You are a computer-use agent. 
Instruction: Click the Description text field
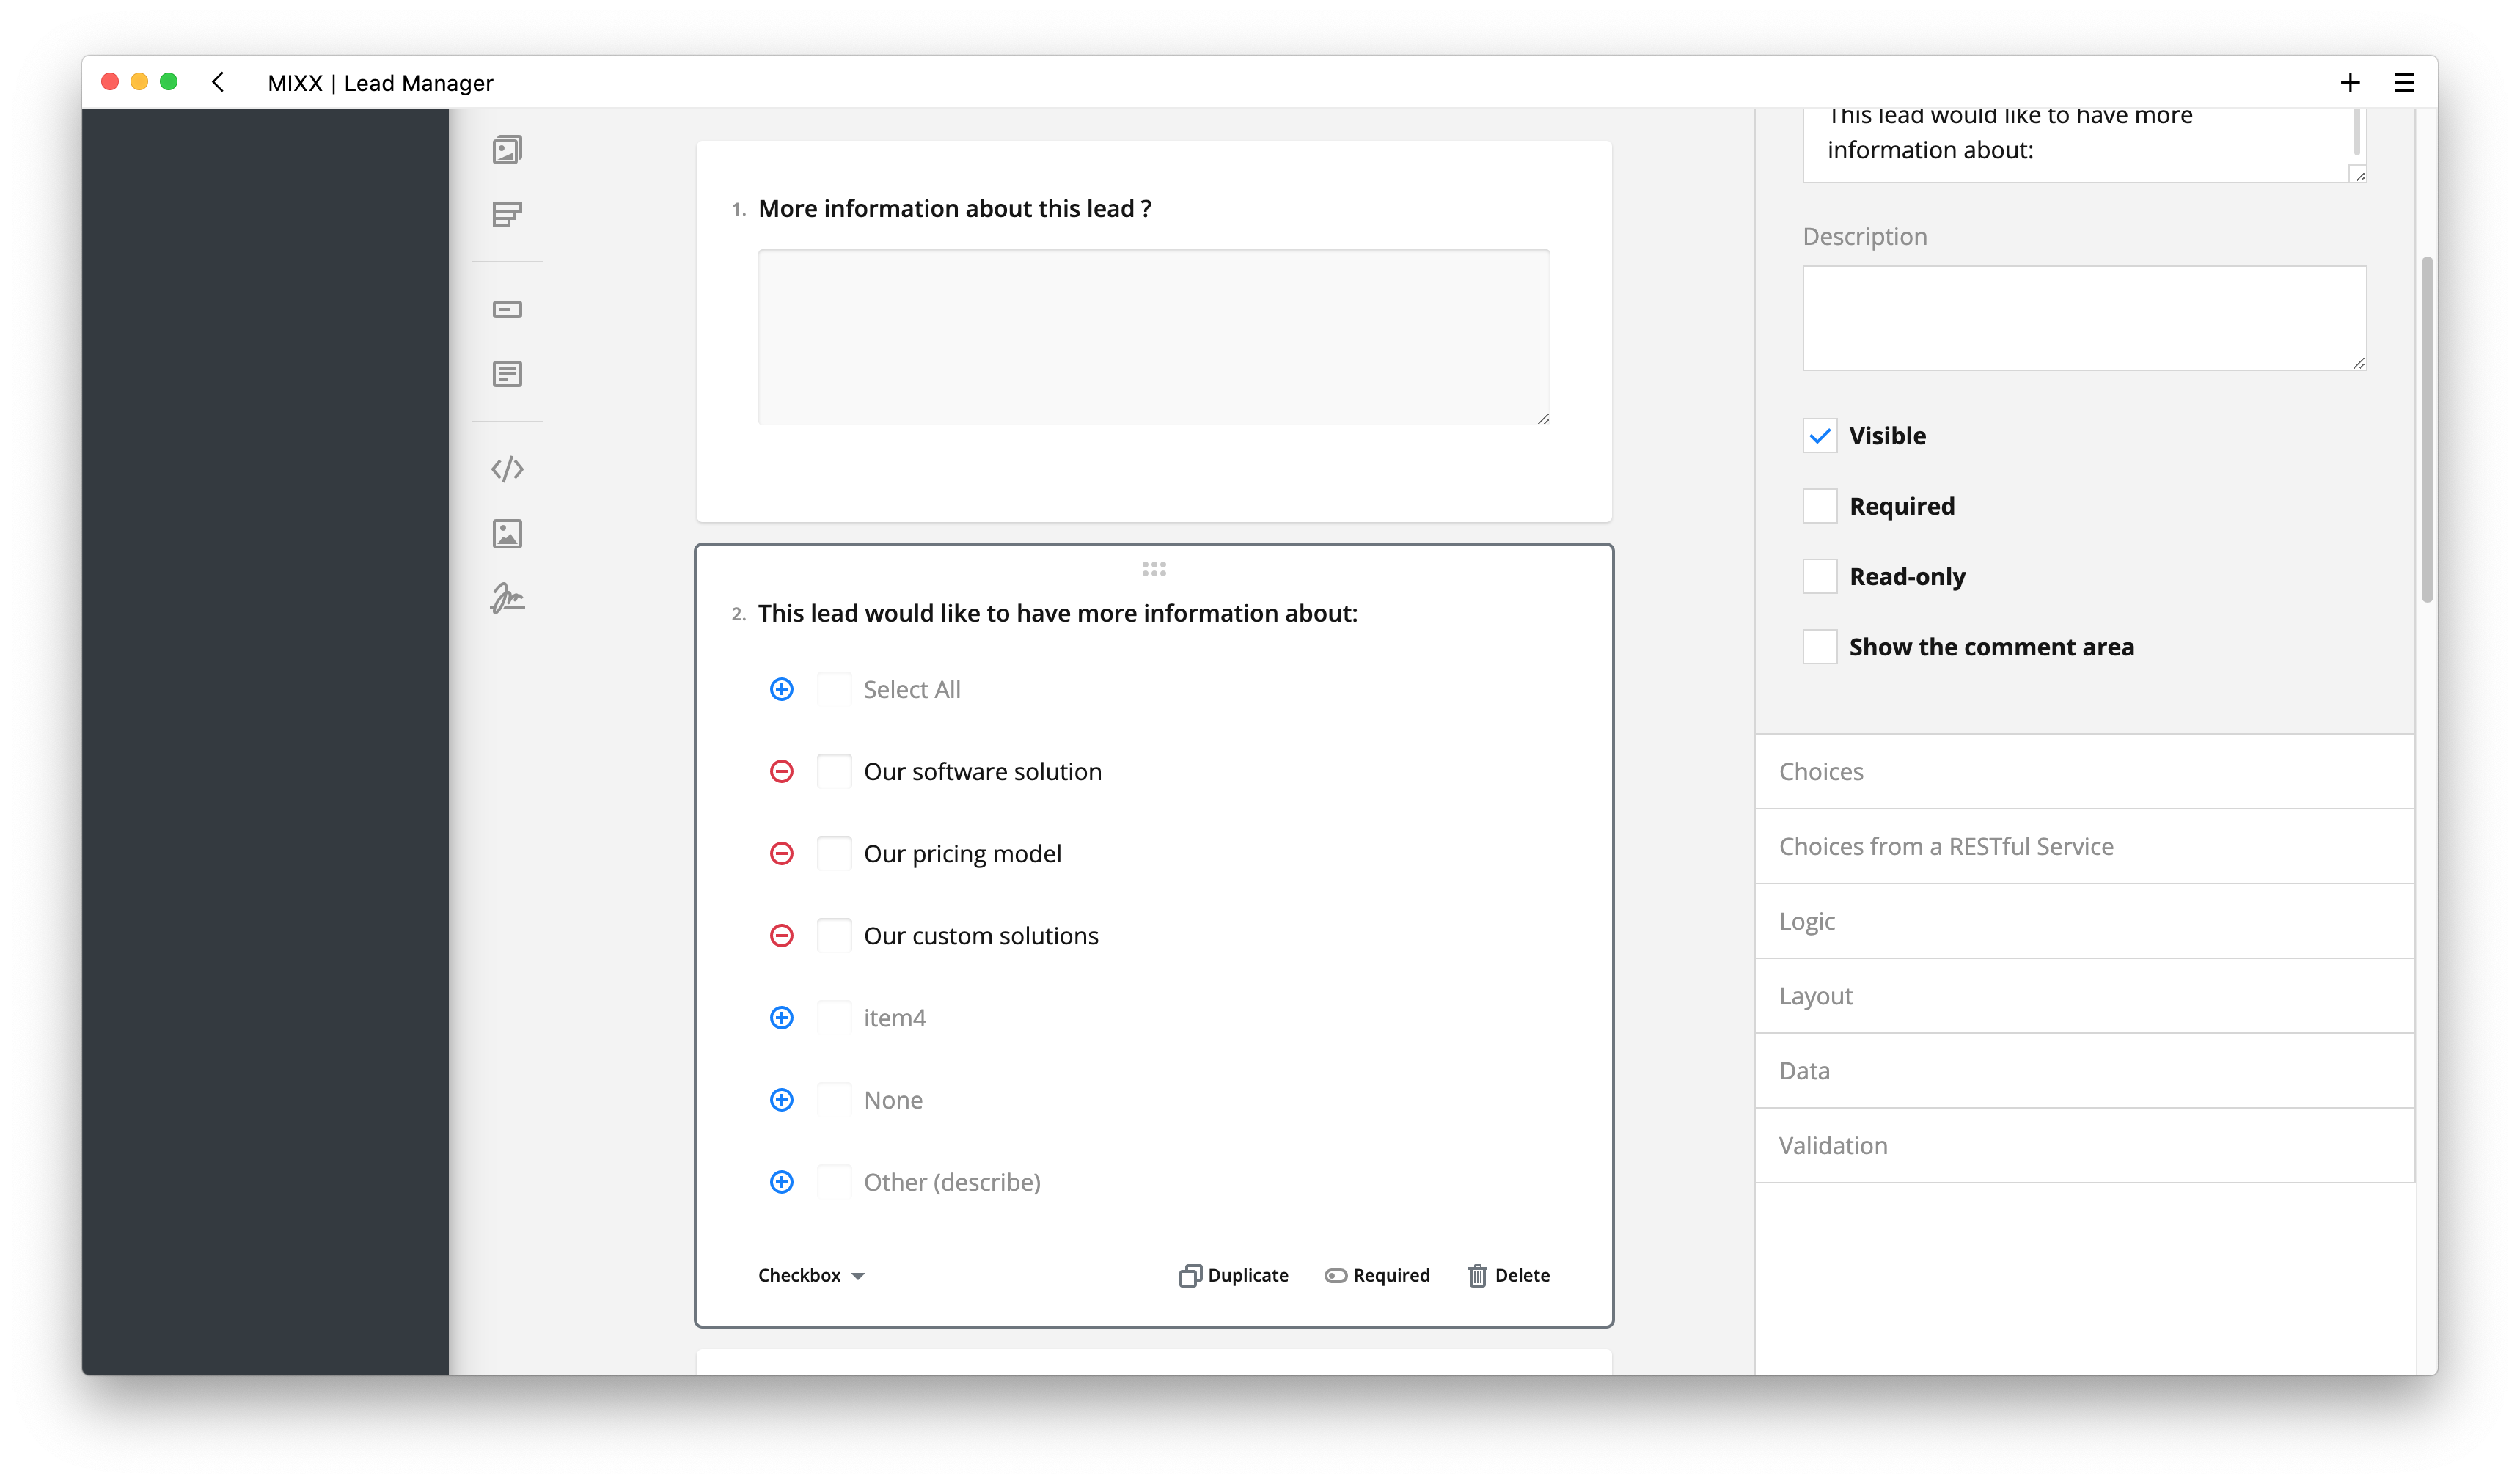point(2084,318)
